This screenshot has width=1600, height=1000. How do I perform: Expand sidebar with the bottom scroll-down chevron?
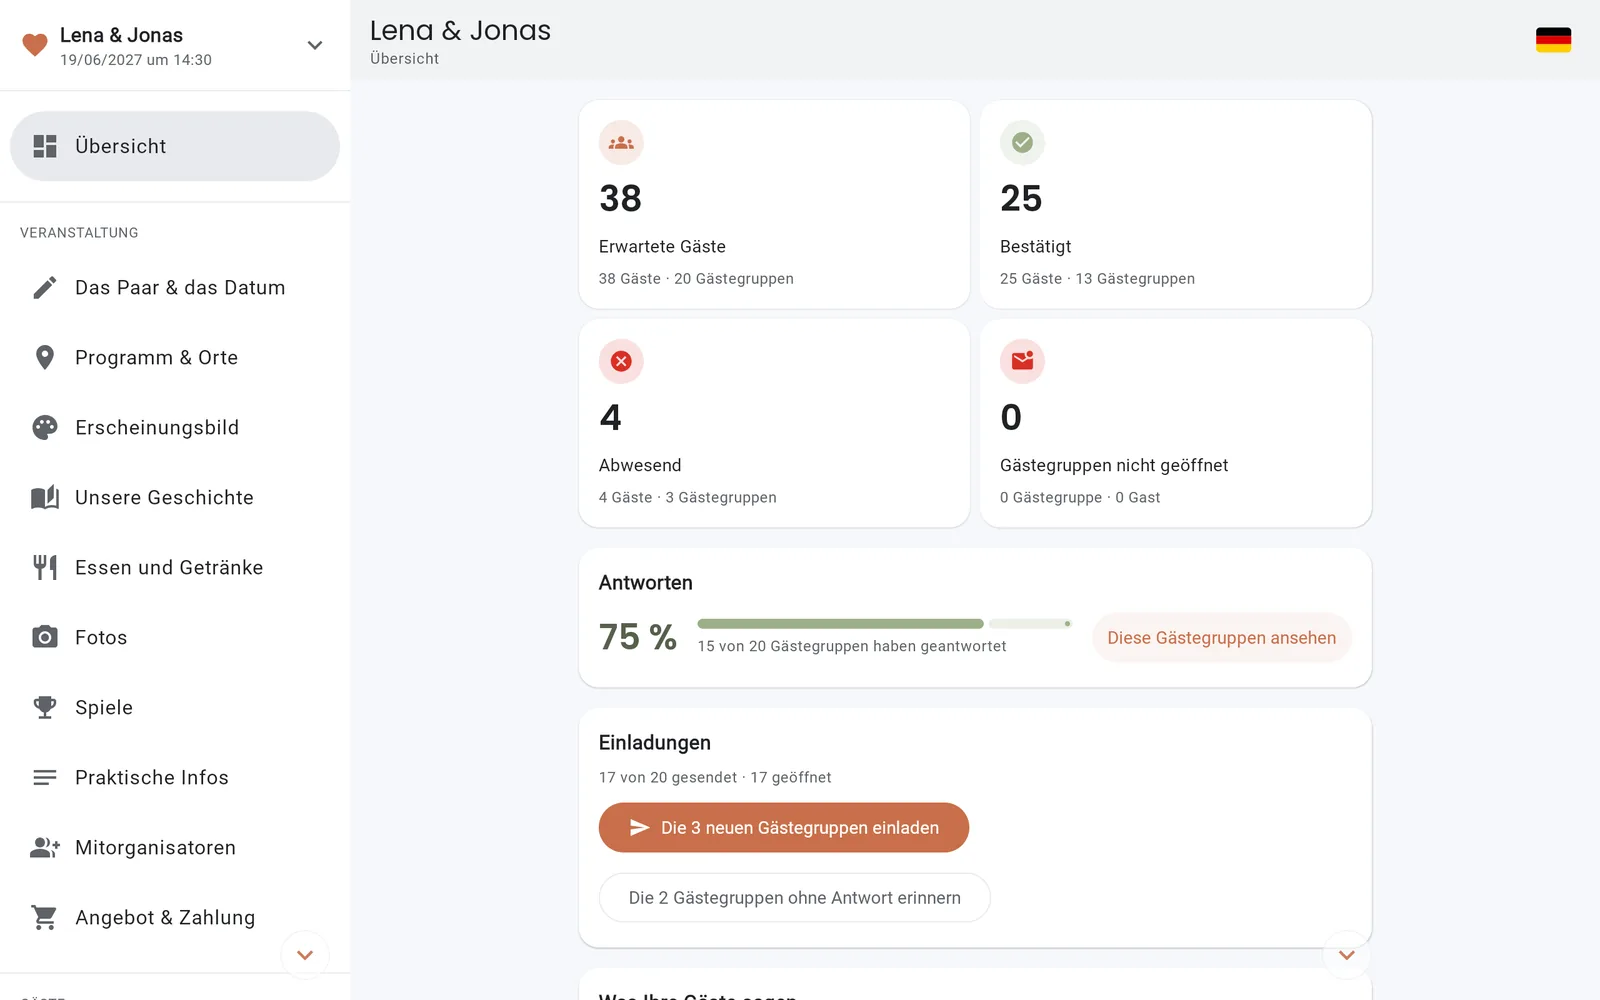click(x=305, y=955)
